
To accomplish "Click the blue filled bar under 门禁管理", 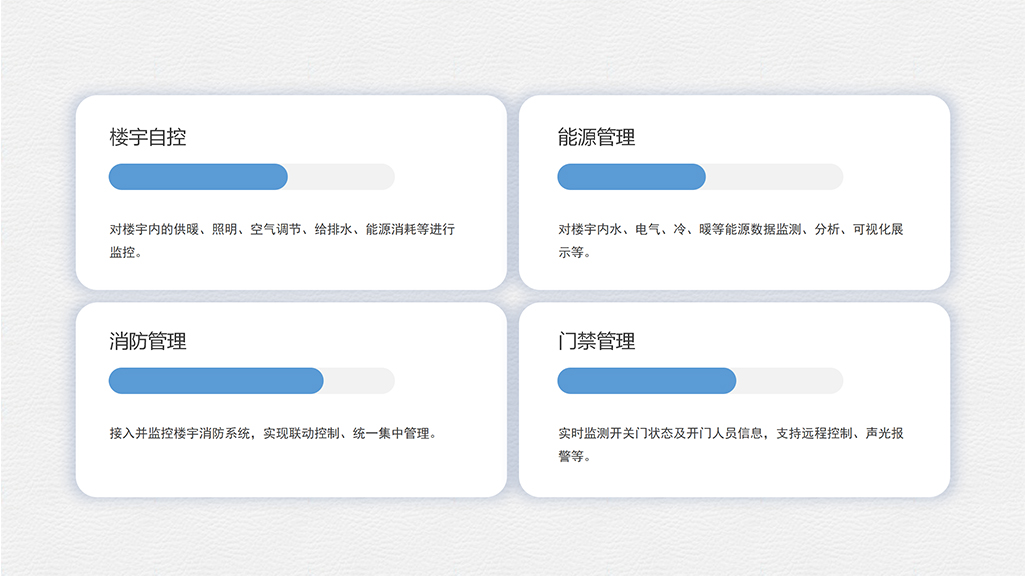I will click(645, 381).
